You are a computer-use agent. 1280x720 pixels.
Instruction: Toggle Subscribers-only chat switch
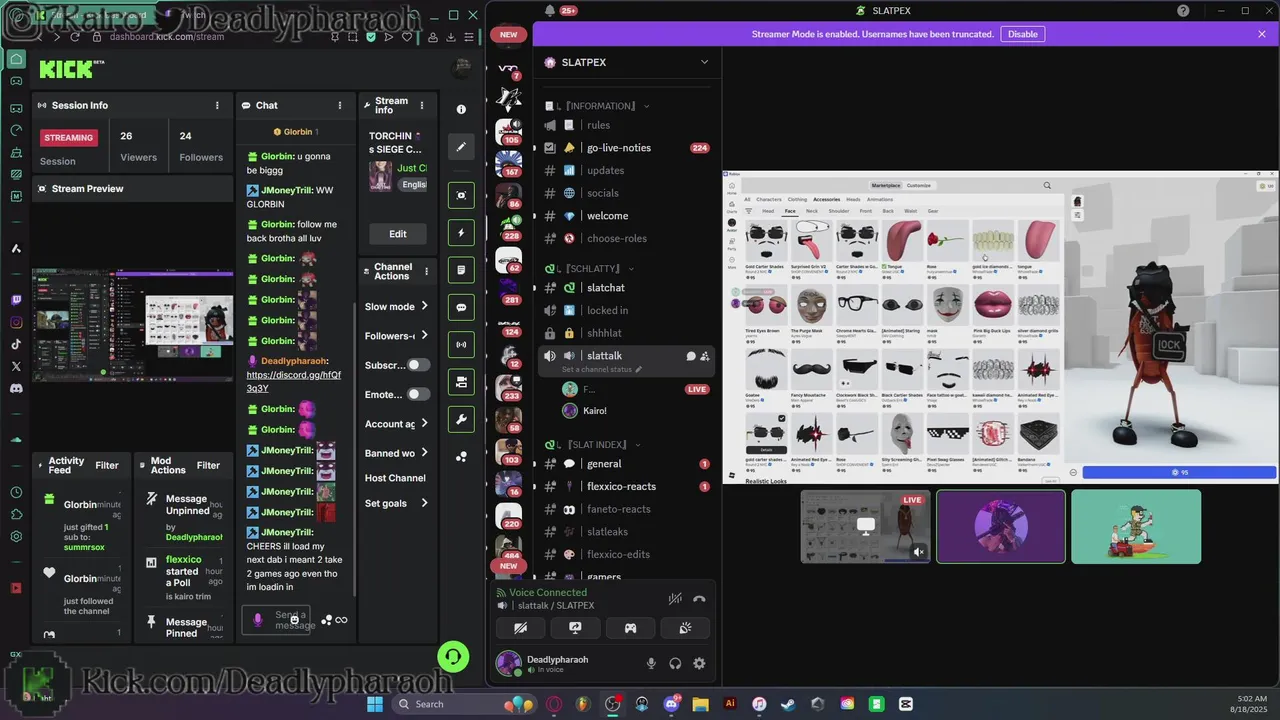click(418, 365)
